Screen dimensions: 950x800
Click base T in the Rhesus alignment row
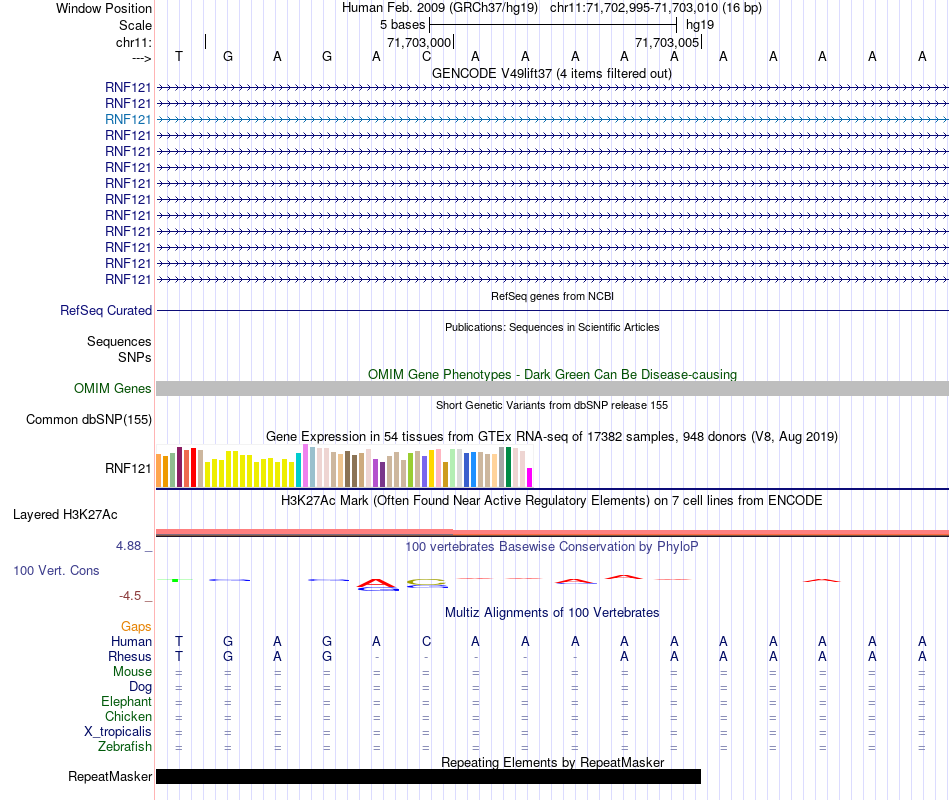pos(179,656)
